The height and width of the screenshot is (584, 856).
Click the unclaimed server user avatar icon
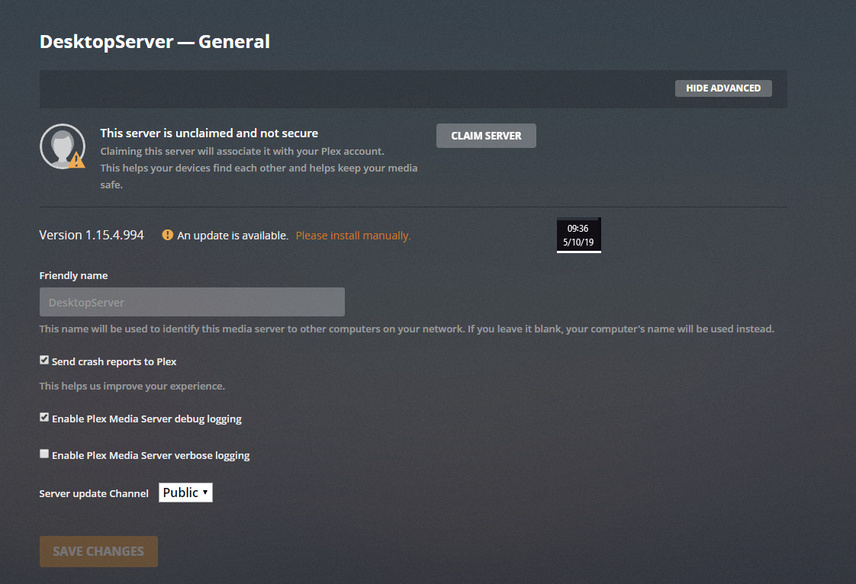[x=63, y=146]
